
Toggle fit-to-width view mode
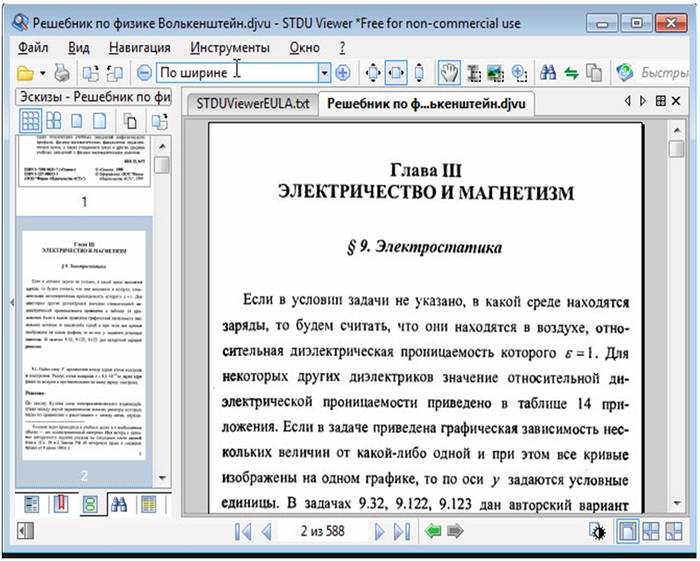click(x=396, y=73)
